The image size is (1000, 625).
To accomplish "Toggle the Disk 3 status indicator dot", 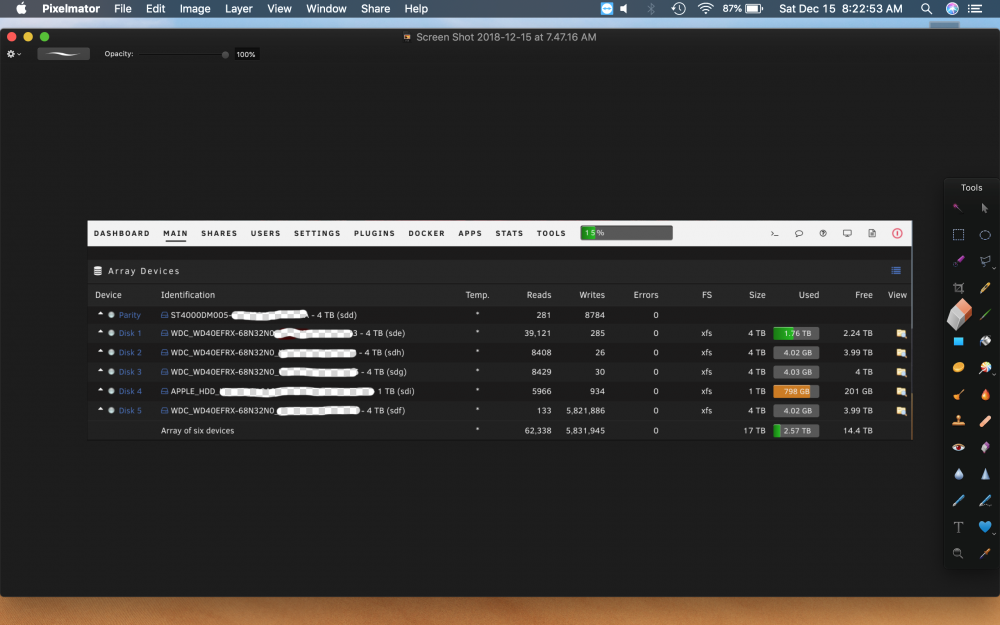I will 112,372.
